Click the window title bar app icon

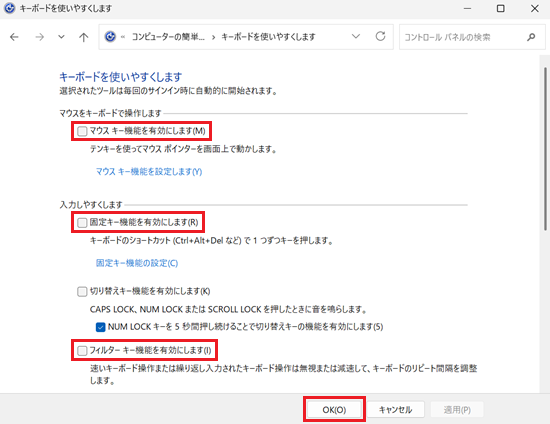tap(9, 8)
